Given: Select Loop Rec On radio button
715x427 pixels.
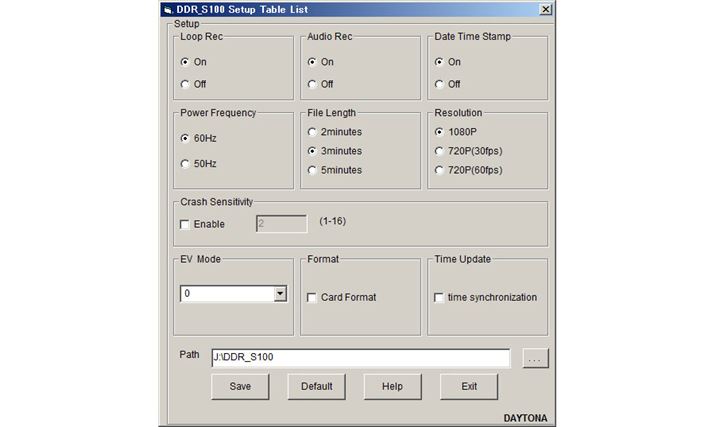Looking at the screenshot, I should click(185, 62).
